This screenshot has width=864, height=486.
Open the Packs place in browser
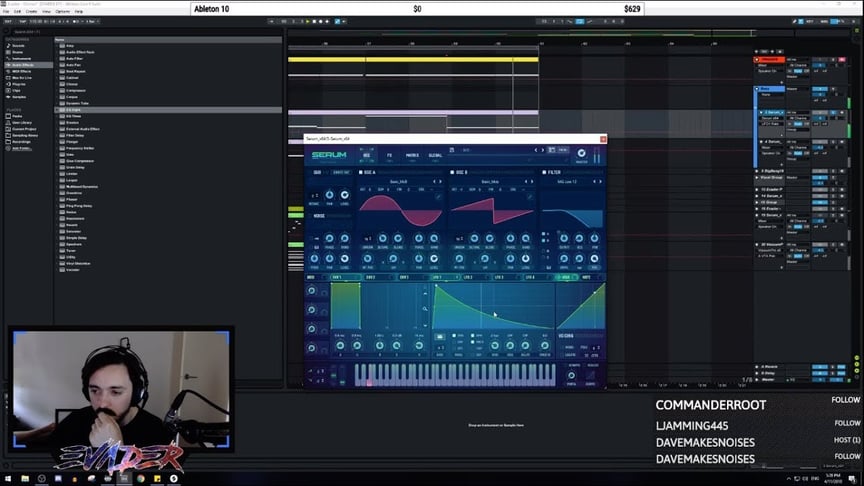(x=17, y=116)
